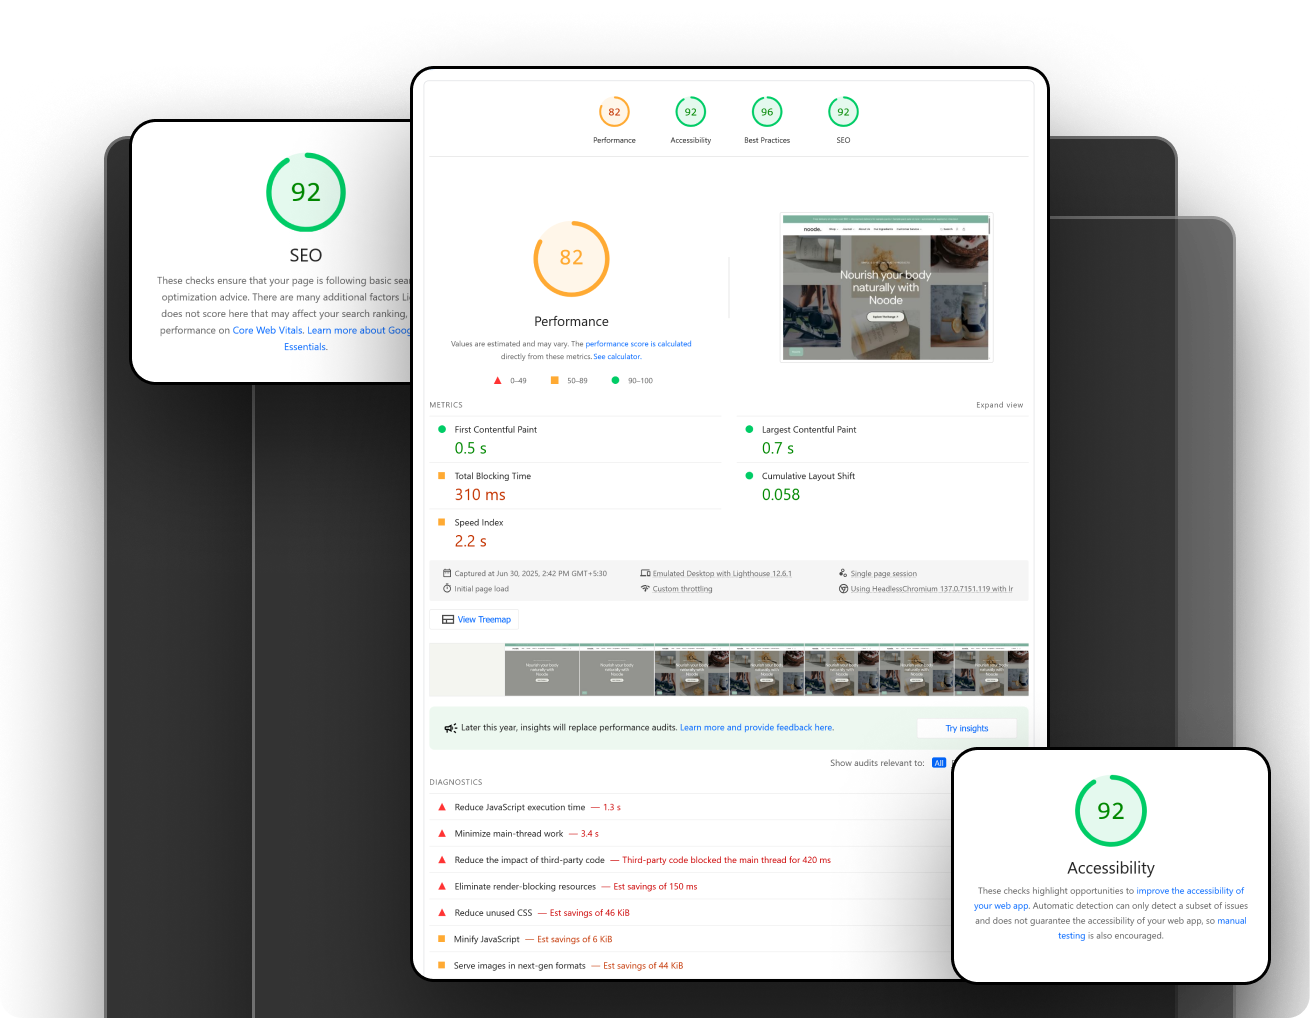
Task: Open the See calculator link
Action: coord(617,357)
